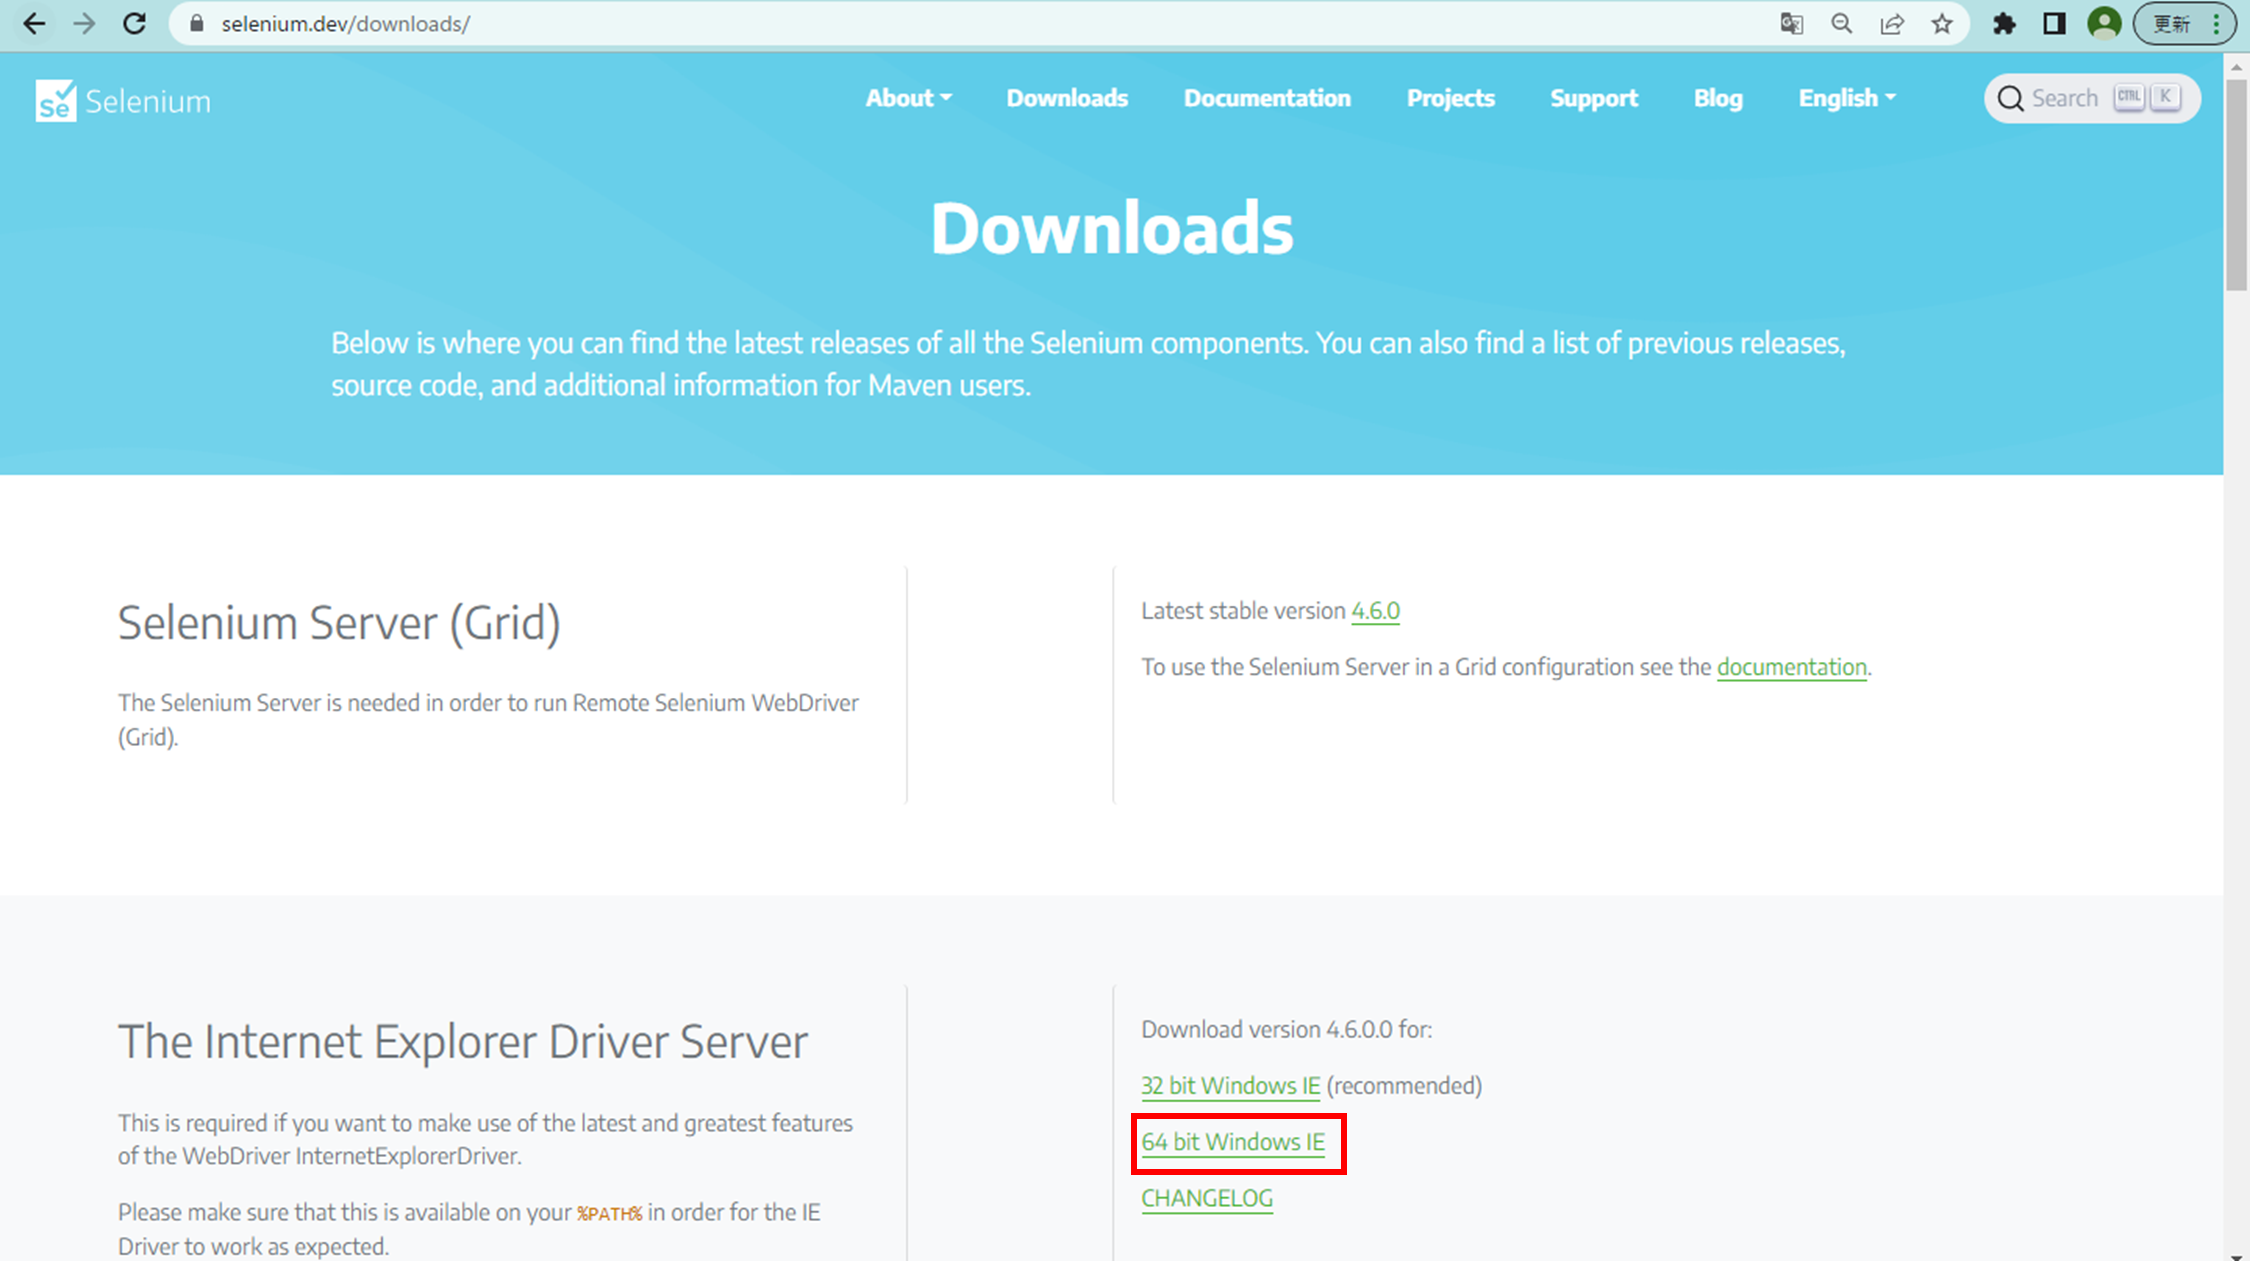The height and width of the screenshot is (1261, 2250).
Task: Go to the Documentation section
Action: click(1266, 98)
